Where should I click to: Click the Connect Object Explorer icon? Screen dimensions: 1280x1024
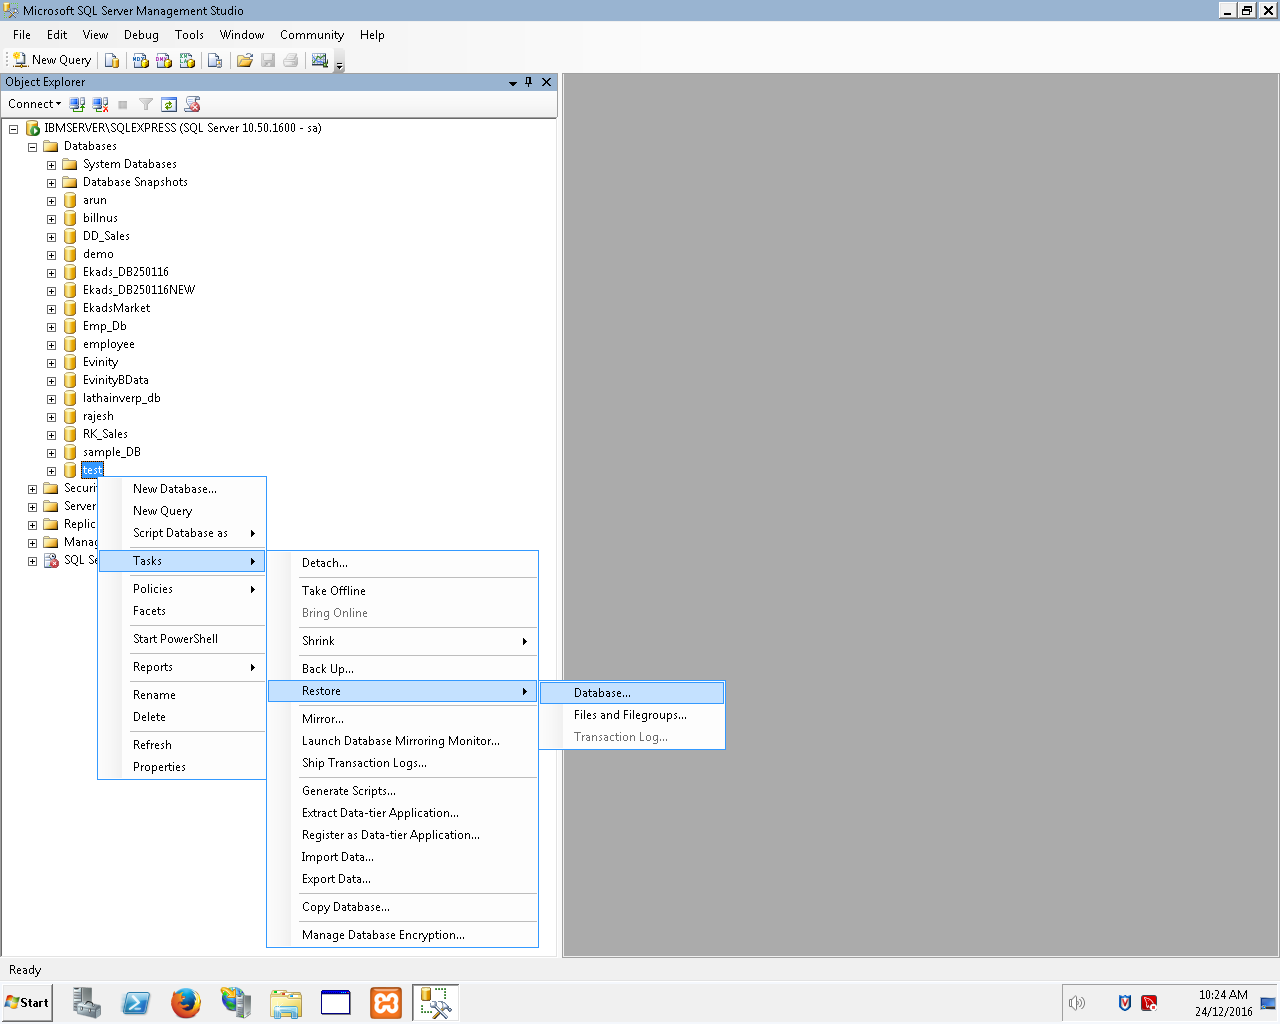77,104
